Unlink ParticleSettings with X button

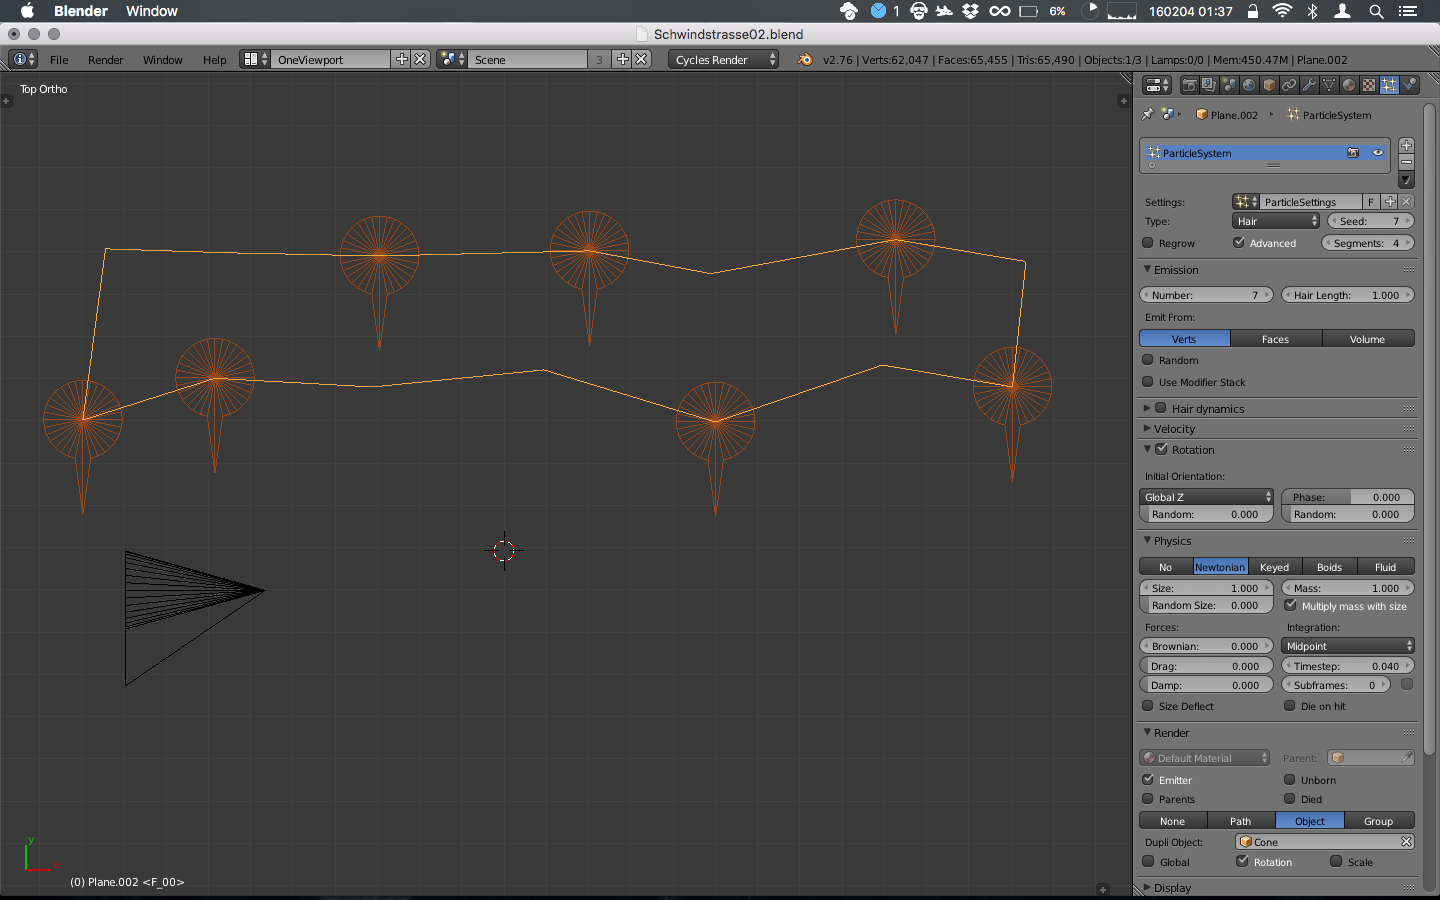click(x=1406, y=202)
